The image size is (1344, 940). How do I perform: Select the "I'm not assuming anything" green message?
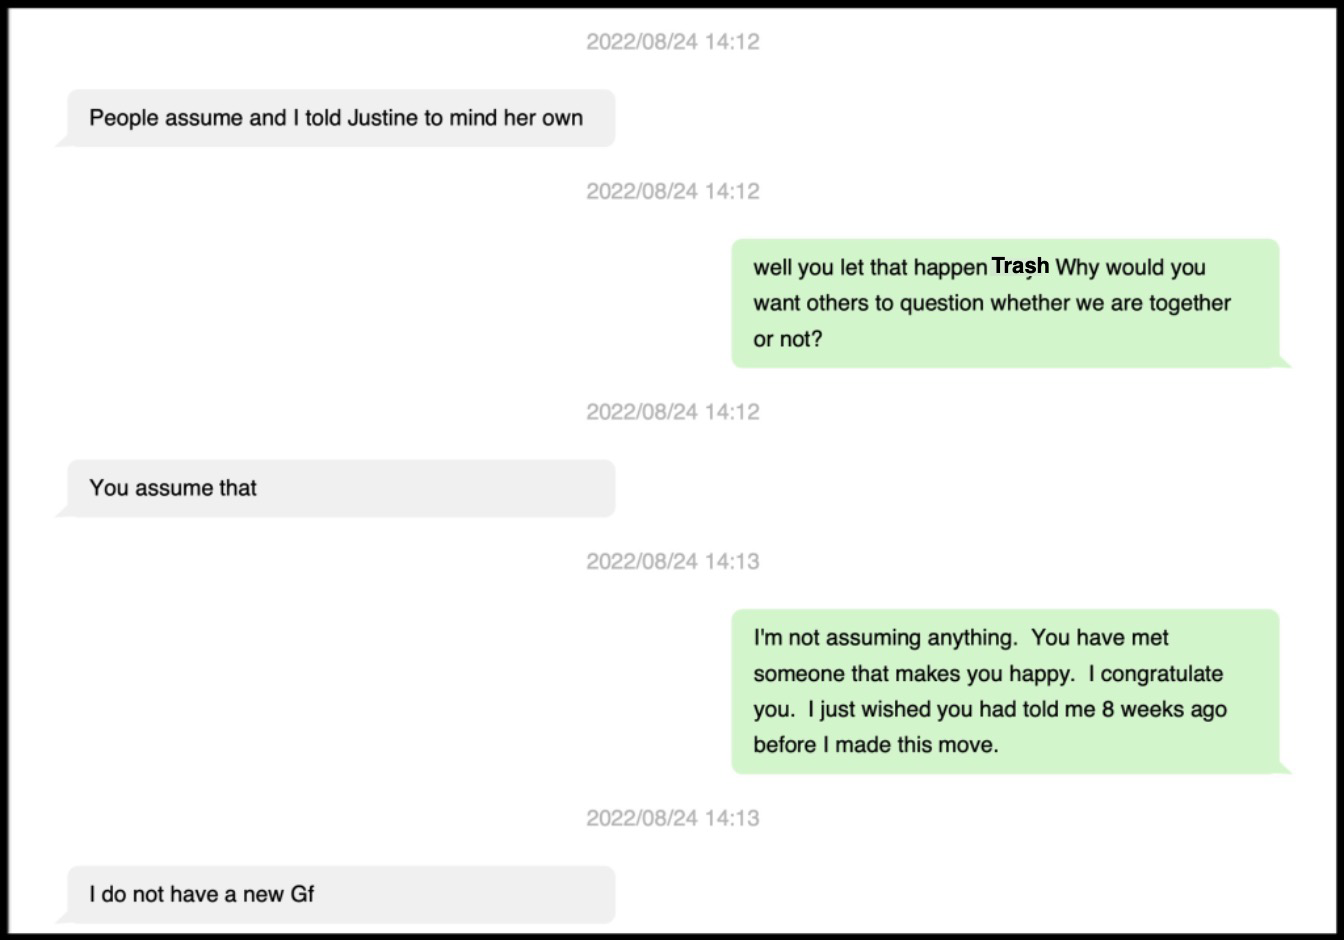(x=1005, y=691)
